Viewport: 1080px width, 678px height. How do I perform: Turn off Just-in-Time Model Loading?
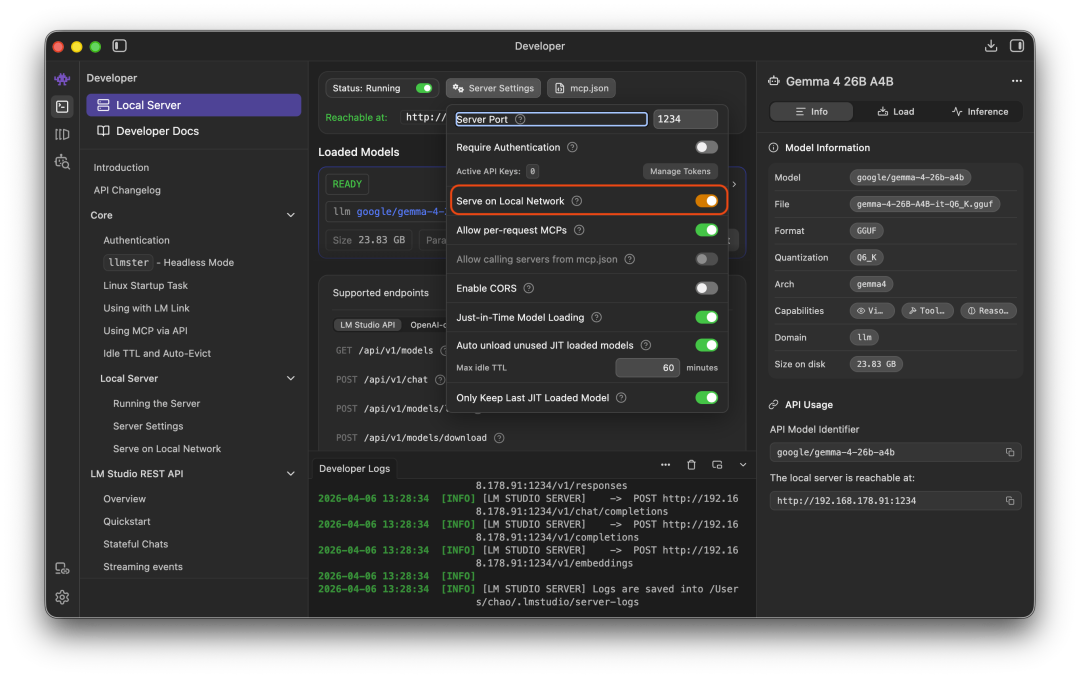(x=706, y=318)
